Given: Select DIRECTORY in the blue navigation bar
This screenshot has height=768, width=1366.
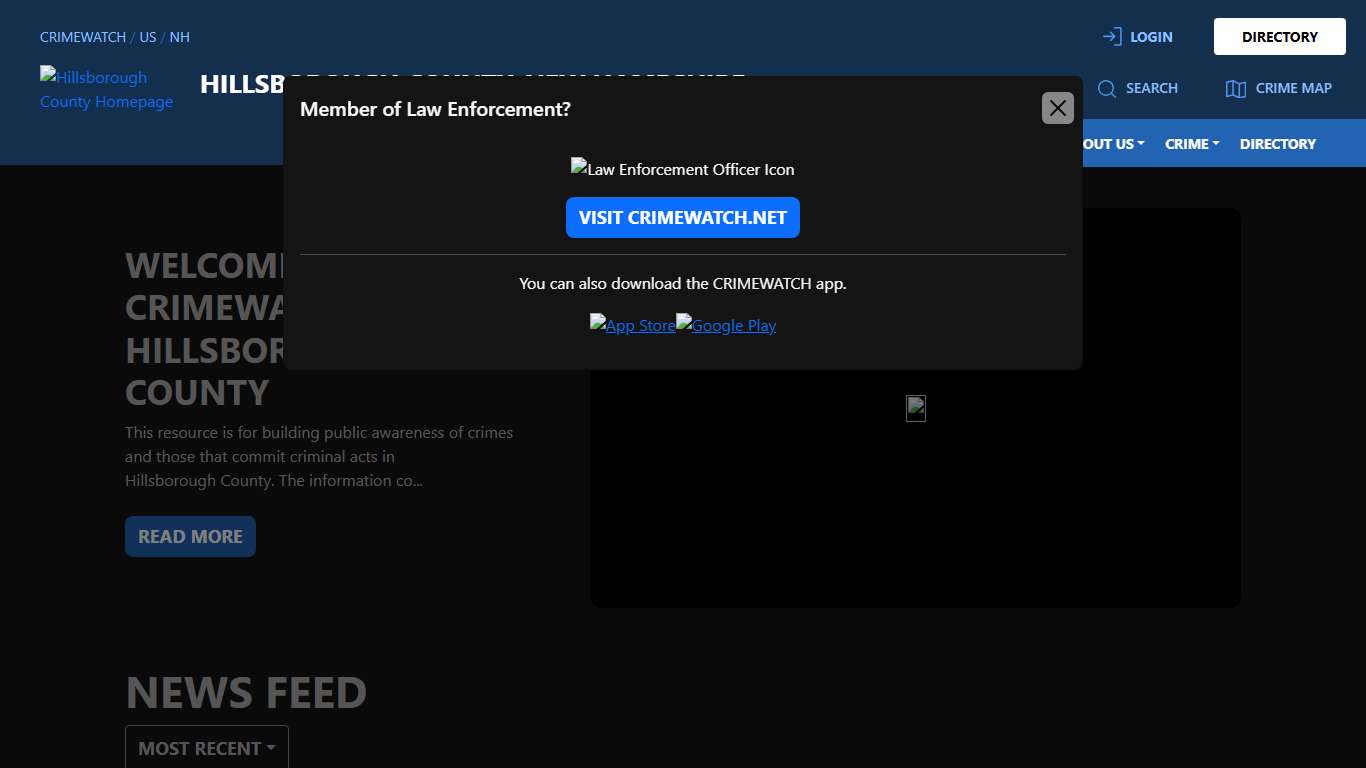Looking at the screenshot, I should pos(1277,144).
